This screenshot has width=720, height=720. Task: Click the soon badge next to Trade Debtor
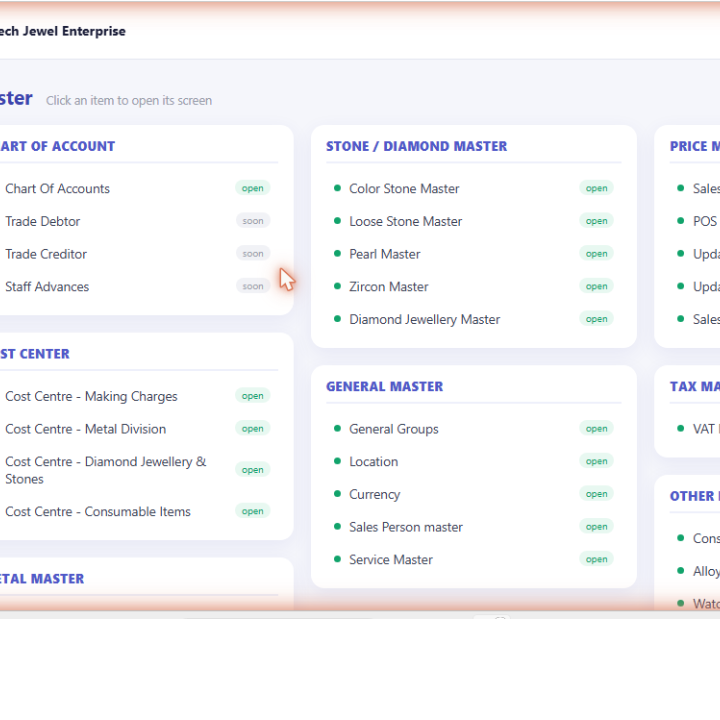(253, 221)
